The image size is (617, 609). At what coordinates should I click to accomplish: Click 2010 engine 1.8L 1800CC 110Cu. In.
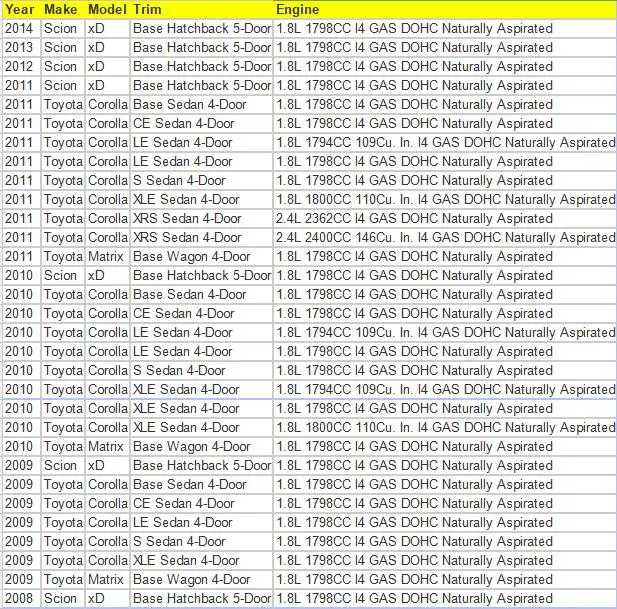[445, 427]
